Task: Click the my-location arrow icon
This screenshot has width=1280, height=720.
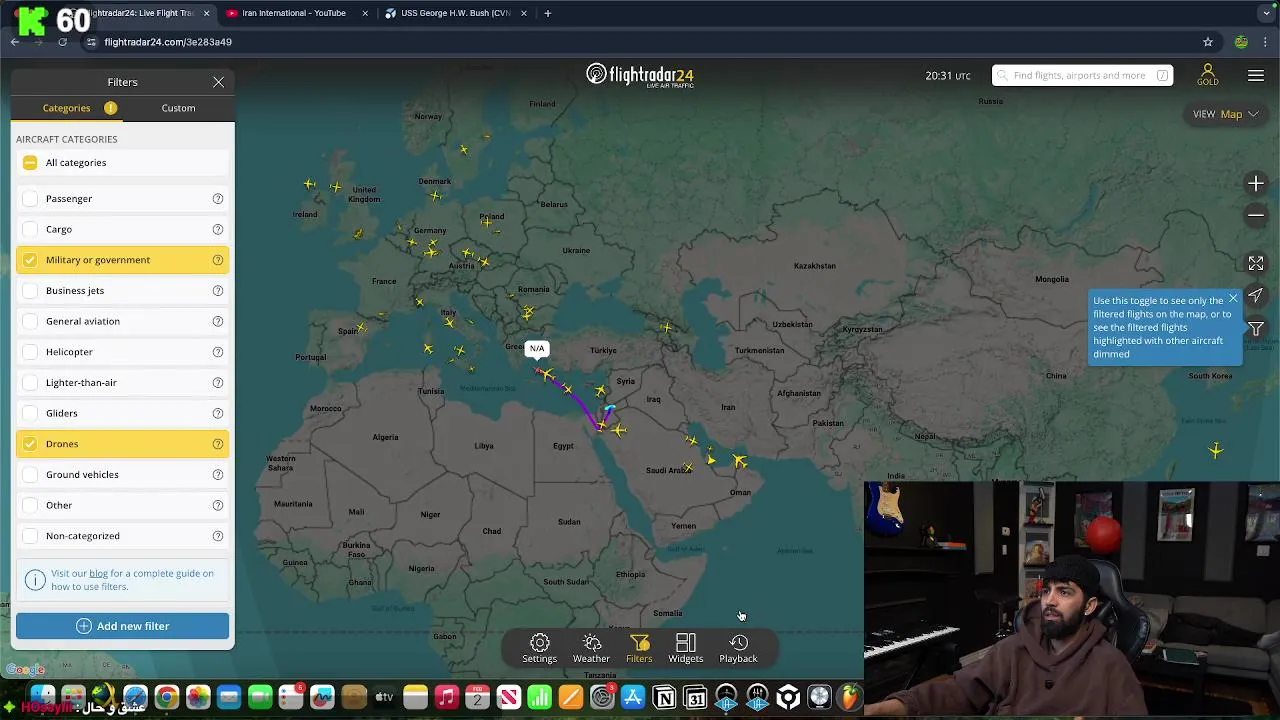Action: [1256, 296]
